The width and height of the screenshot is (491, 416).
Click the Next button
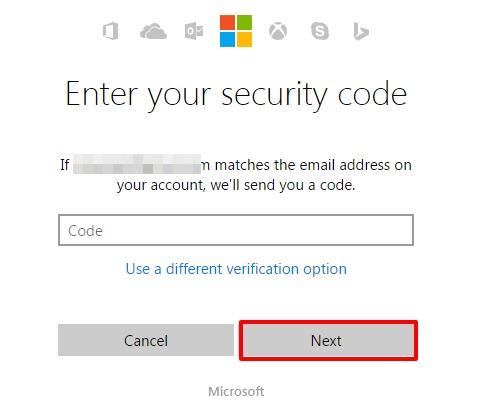pyautogui.click(x=328, y=340)
